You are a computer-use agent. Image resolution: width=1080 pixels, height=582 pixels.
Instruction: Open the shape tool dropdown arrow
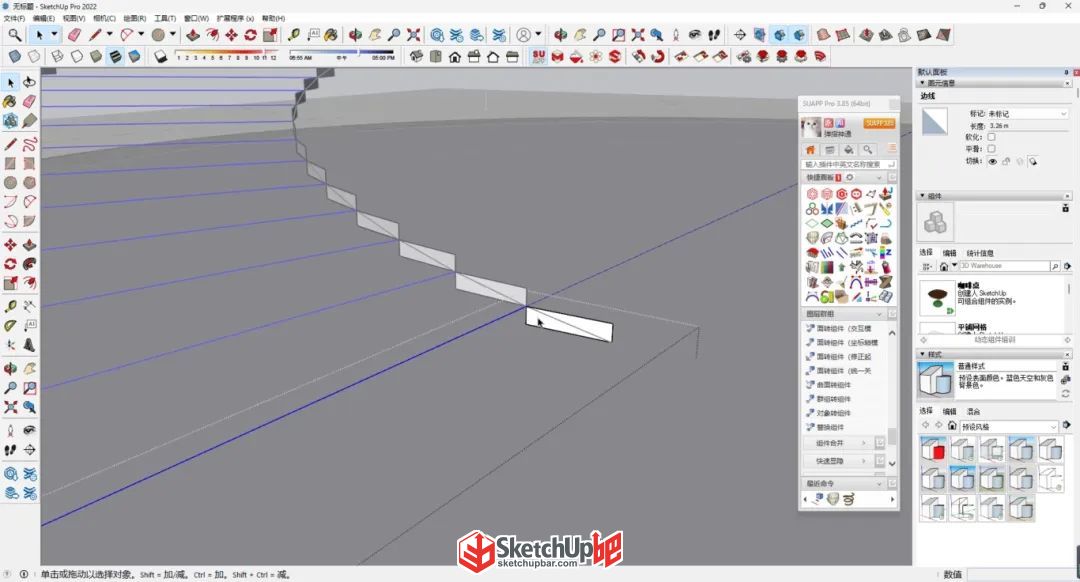pyautogui.click(x=173, y=34)
